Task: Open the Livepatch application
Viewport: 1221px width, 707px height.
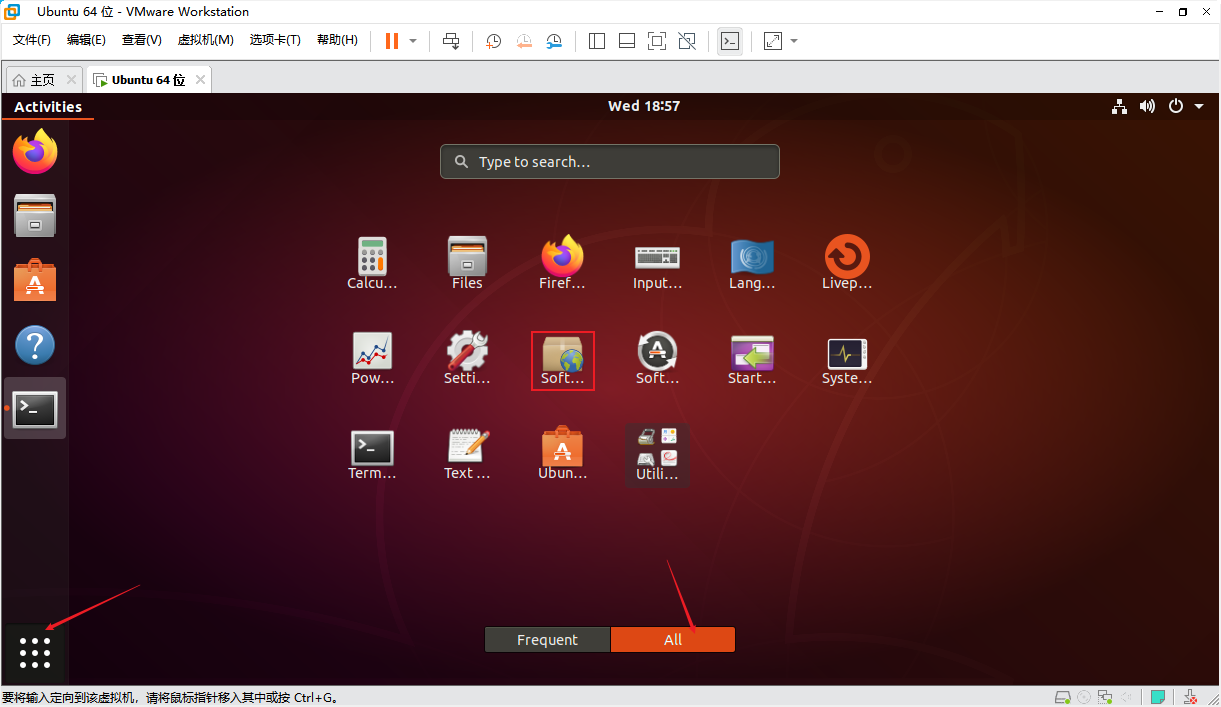Action: [847, 264]
